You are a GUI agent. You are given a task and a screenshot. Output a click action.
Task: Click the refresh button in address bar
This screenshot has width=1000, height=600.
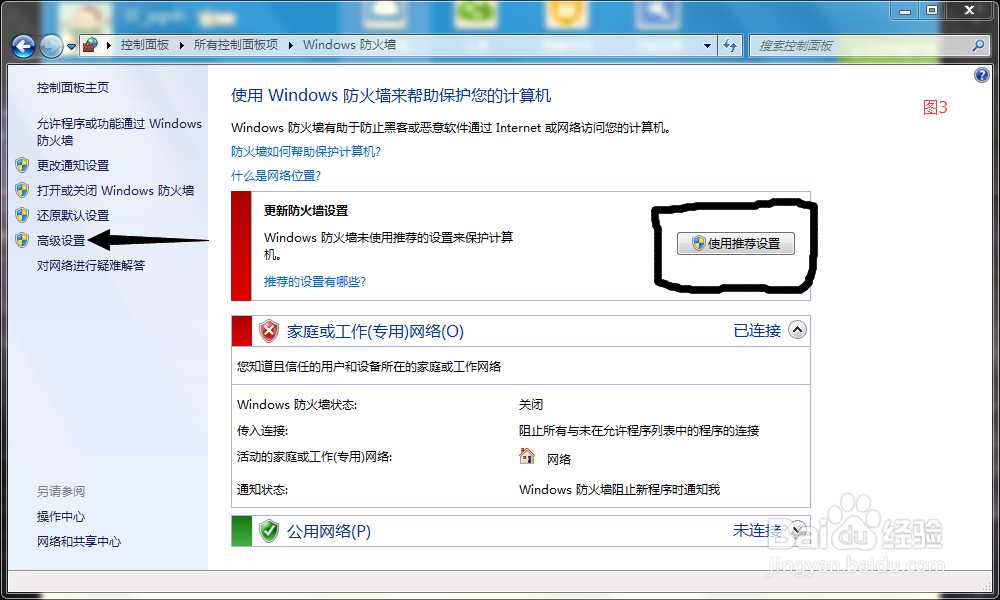coord(730,46)
